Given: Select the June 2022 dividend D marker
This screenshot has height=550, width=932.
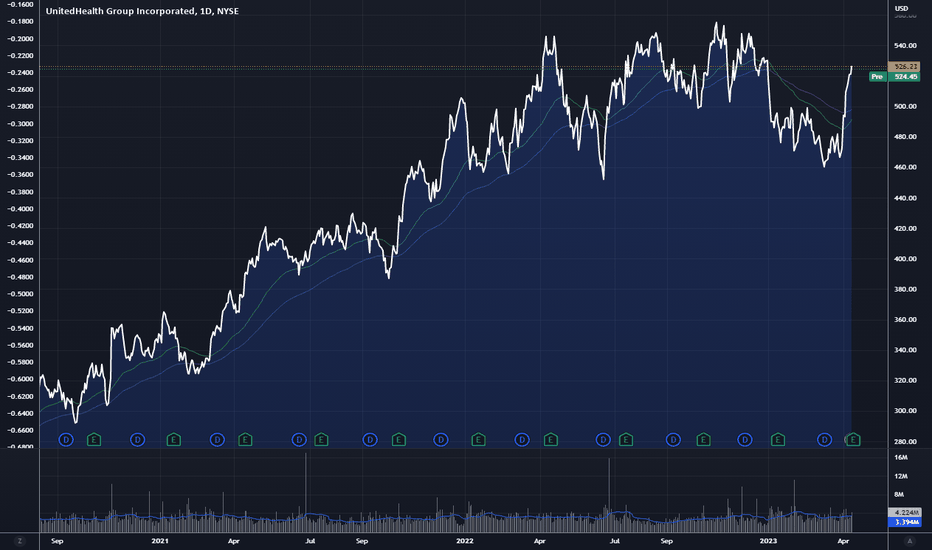Looking at the screenshot, I should [x=603, y=440].
